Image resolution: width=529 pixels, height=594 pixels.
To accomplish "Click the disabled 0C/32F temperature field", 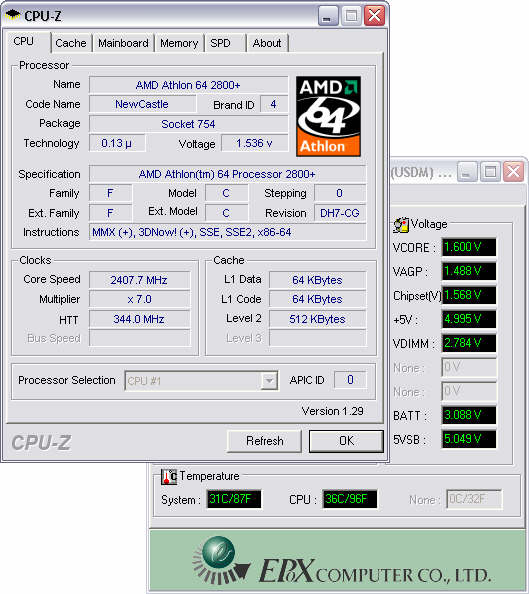I will [x=474, y=499].
